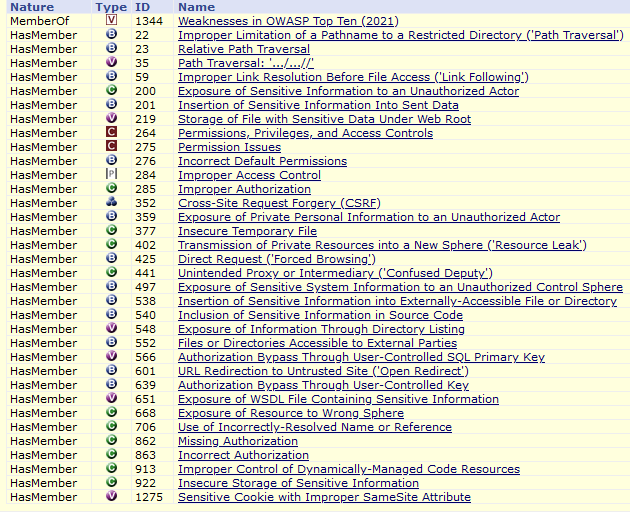Open Direct Request ('Forced Browsing') link
630x512 pixels.
277,259
